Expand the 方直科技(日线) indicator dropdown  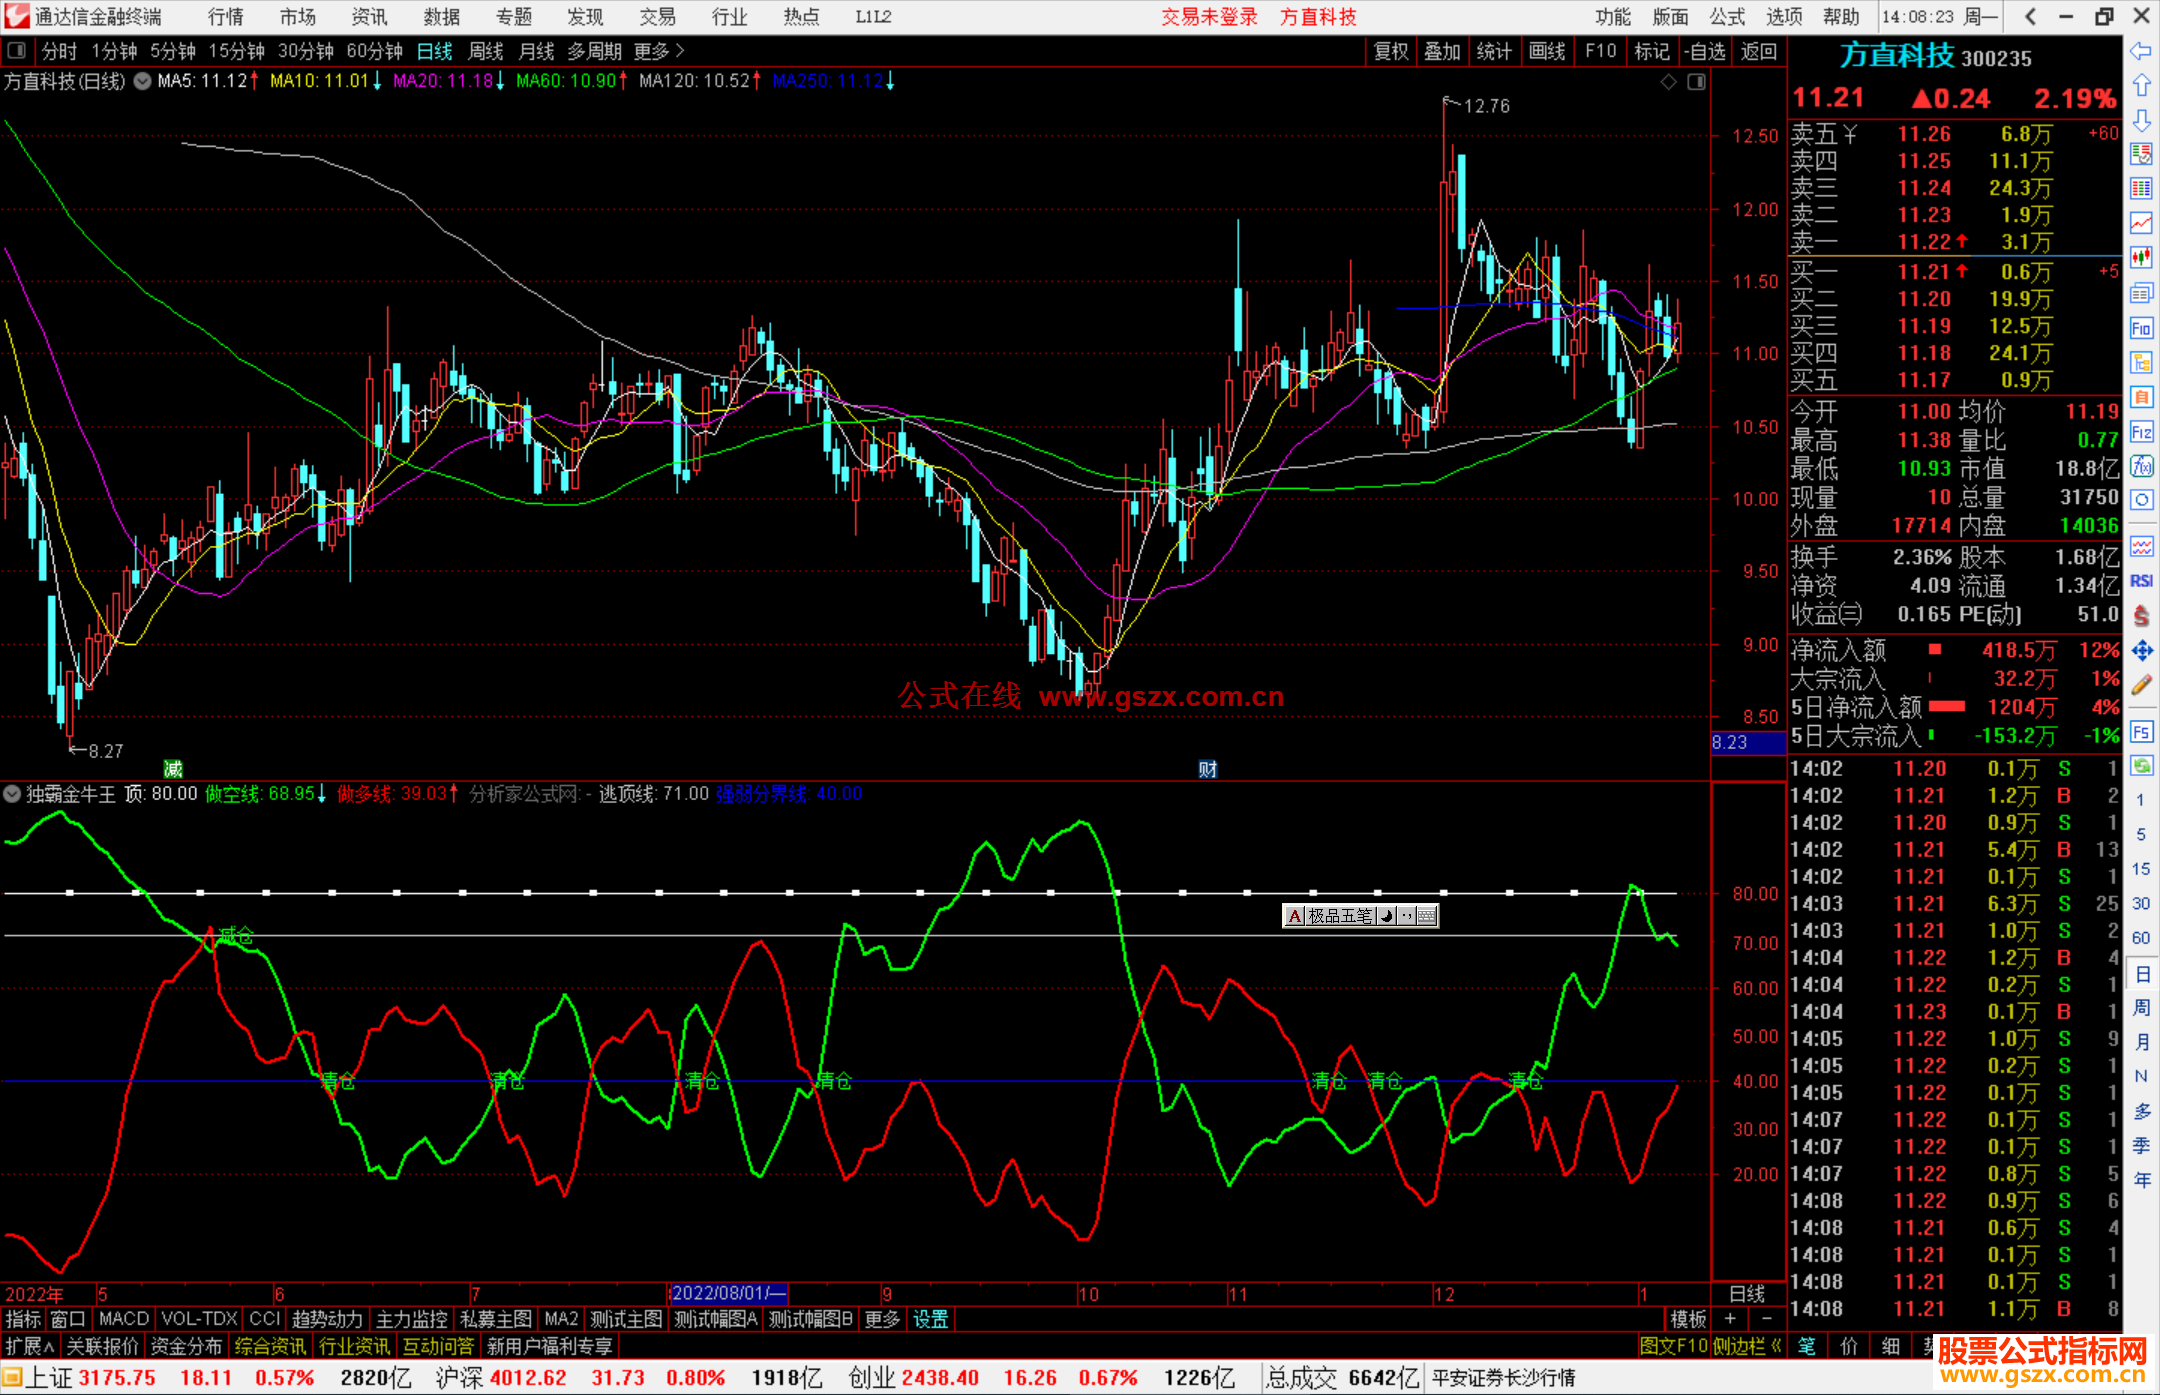(143, 82)
